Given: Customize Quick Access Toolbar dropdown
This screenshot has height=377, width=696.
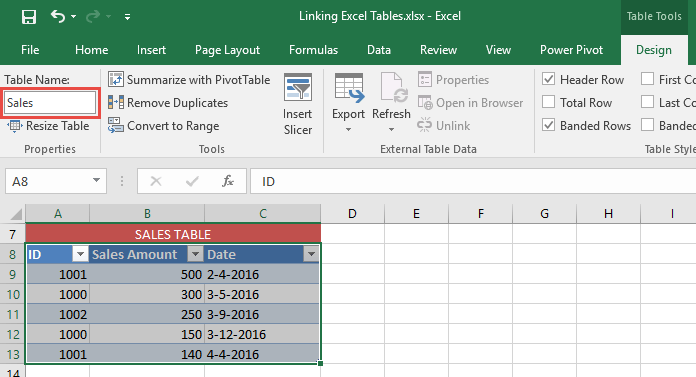Looking at the screenshot, I should coord(127,17).
